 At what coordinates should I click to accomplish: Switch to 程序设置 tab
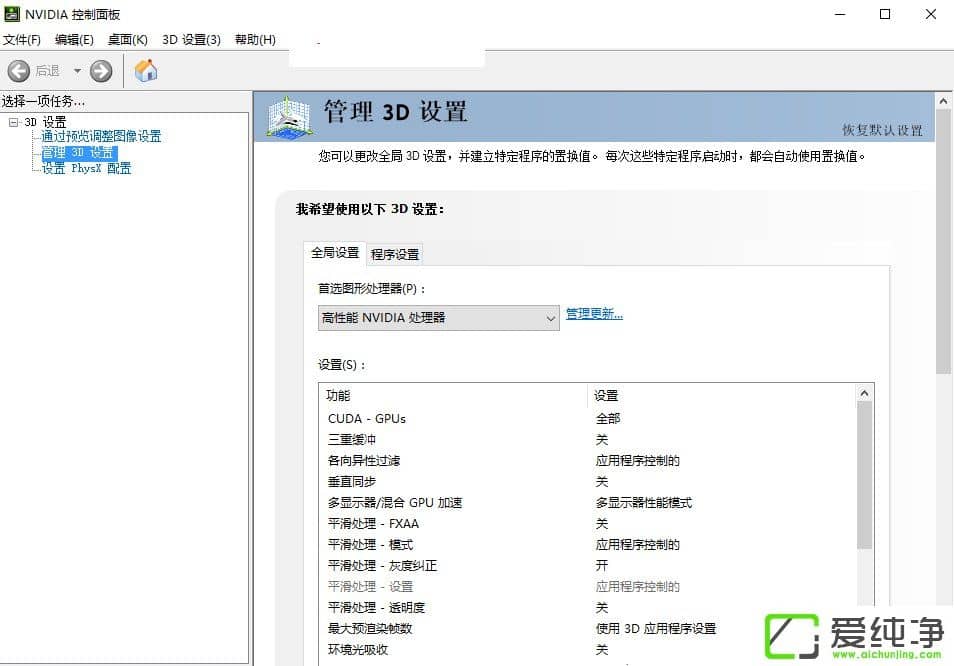395,254
